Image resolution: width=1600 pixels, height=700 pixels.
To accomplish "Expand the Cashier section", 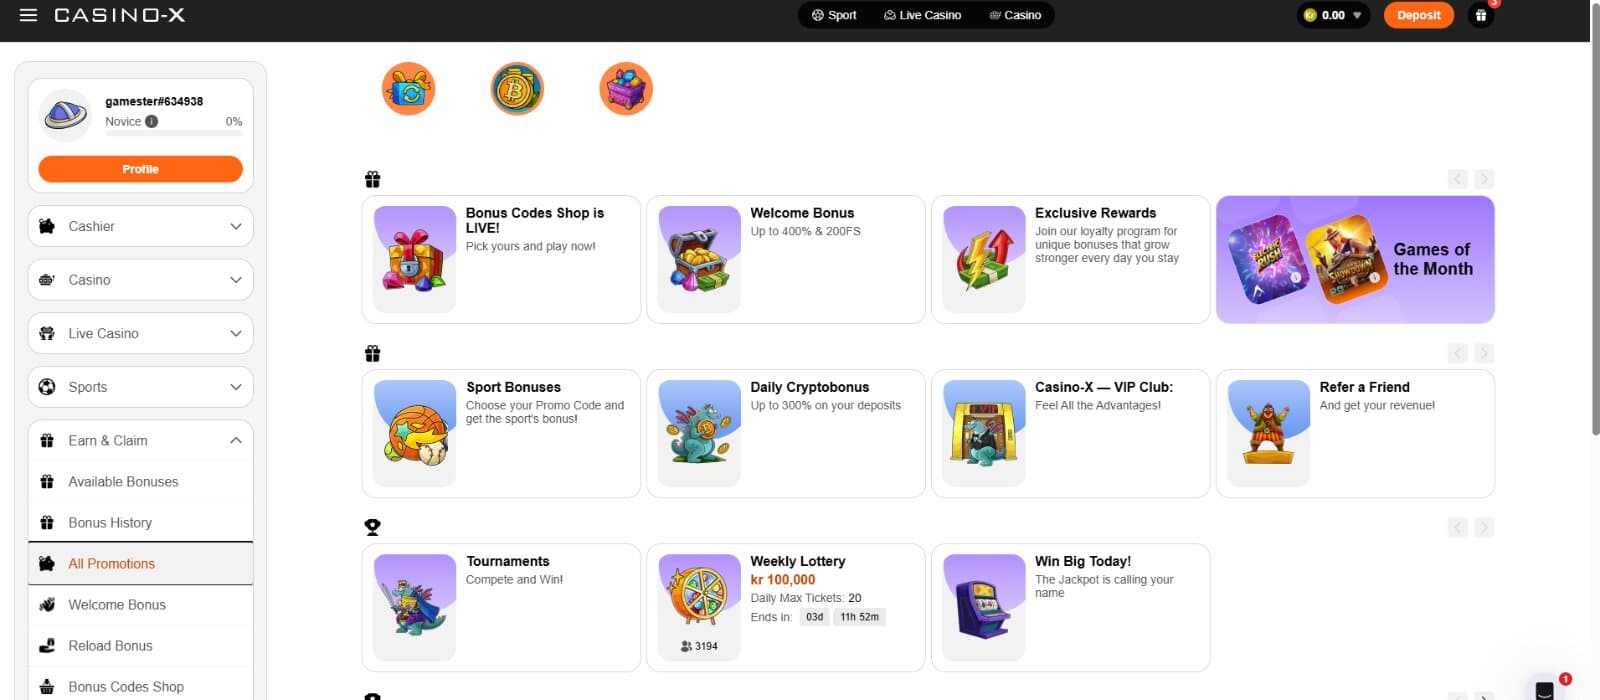I will (x=140, y=226).
